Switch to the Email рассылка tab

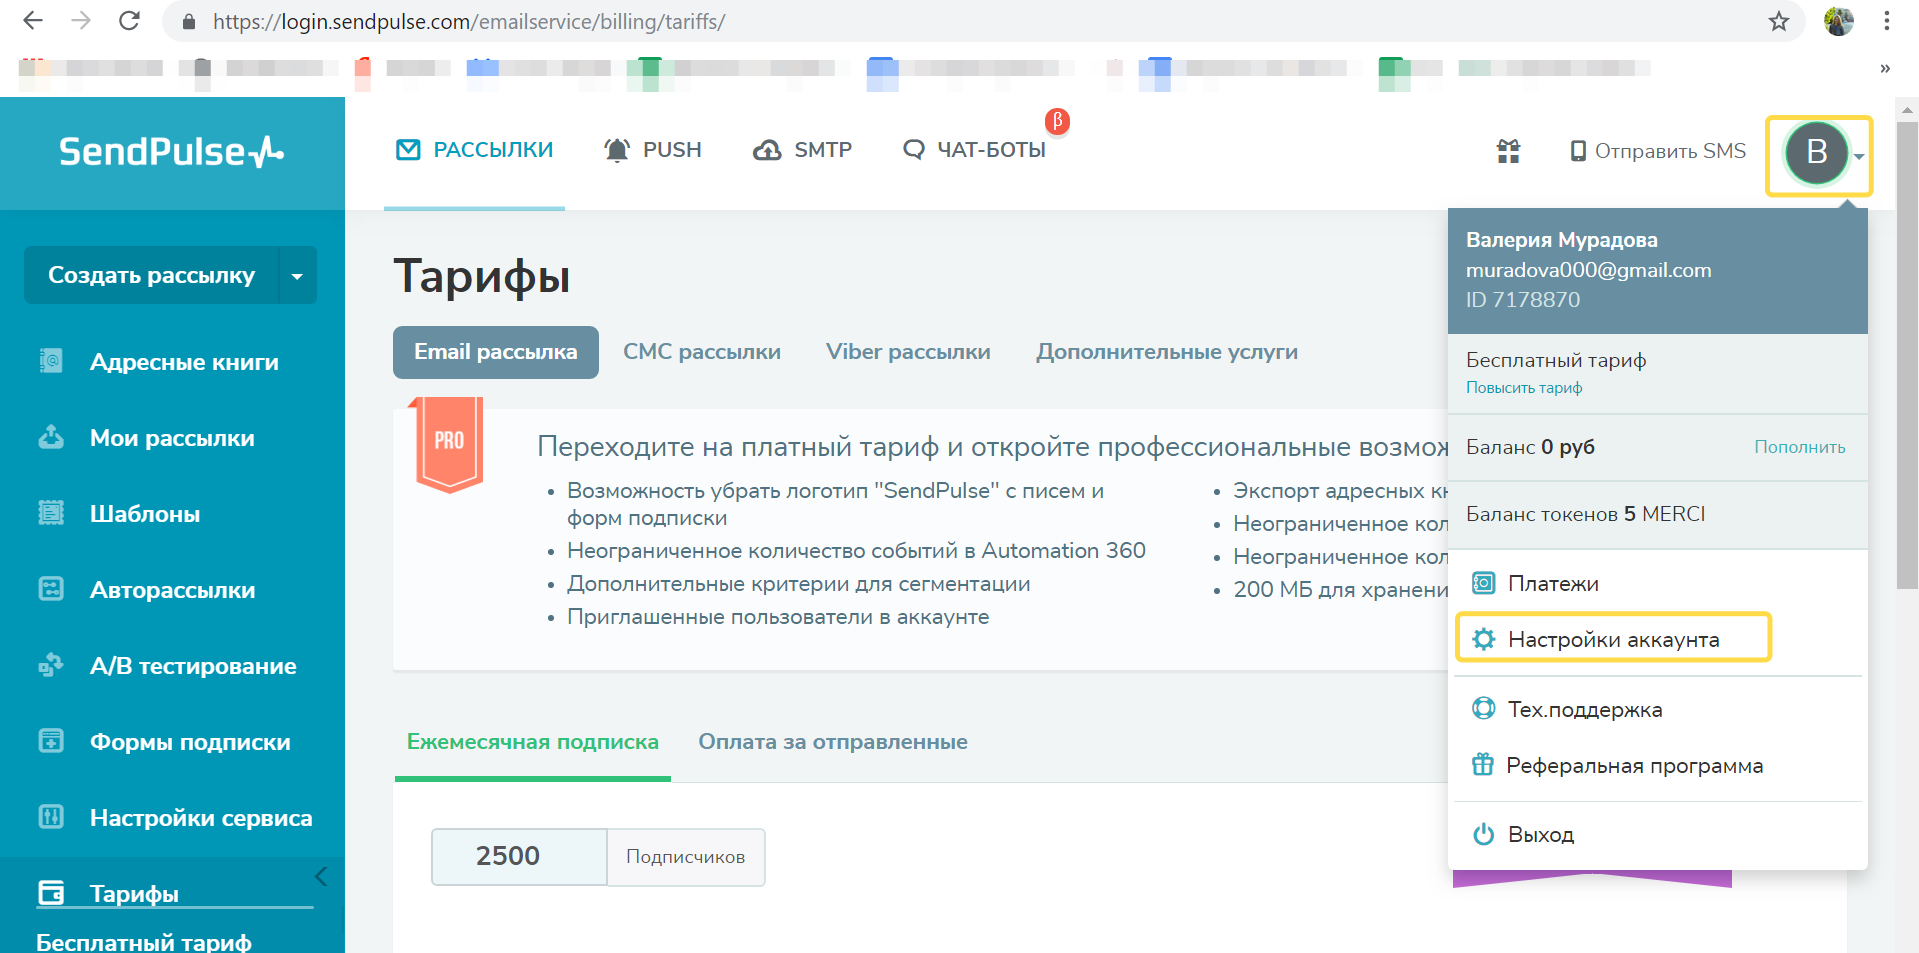tap(496, 352)
